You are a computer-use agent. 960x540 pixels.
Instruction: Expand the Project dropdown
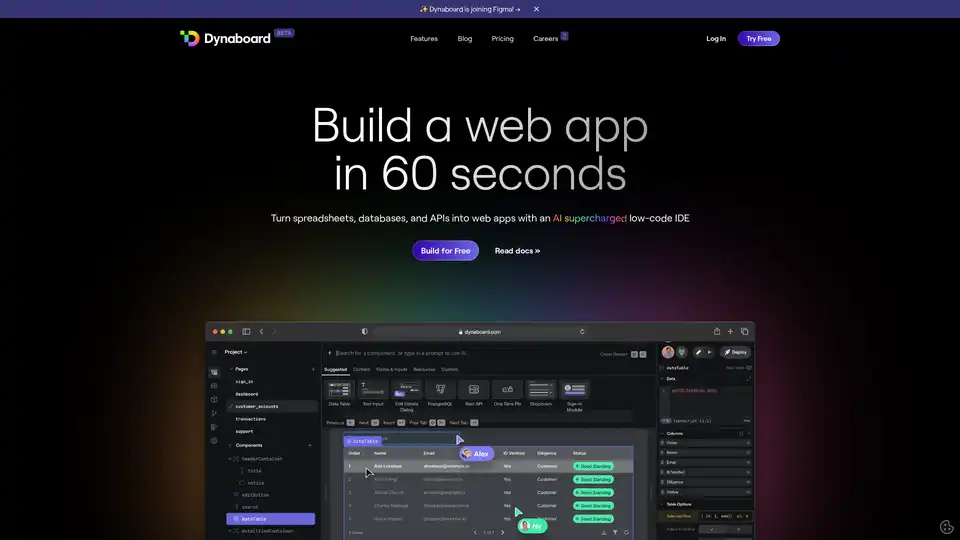point(236,352)
